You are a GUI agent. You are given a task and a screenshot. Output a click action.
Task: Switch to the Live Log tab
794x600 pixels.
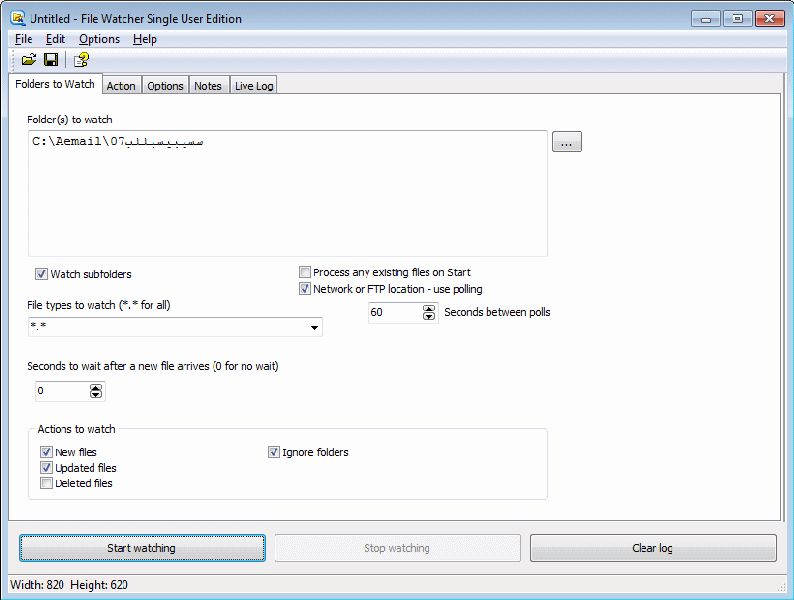254,86
